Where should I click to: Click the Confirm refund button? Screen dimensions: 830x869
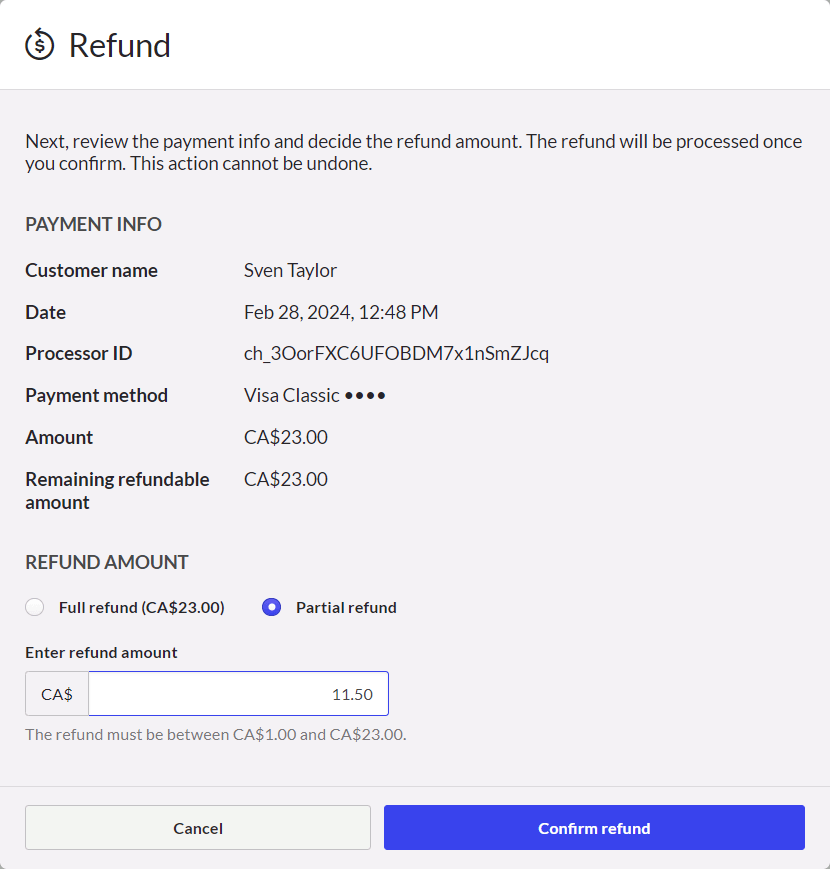(x=594, y=827)
